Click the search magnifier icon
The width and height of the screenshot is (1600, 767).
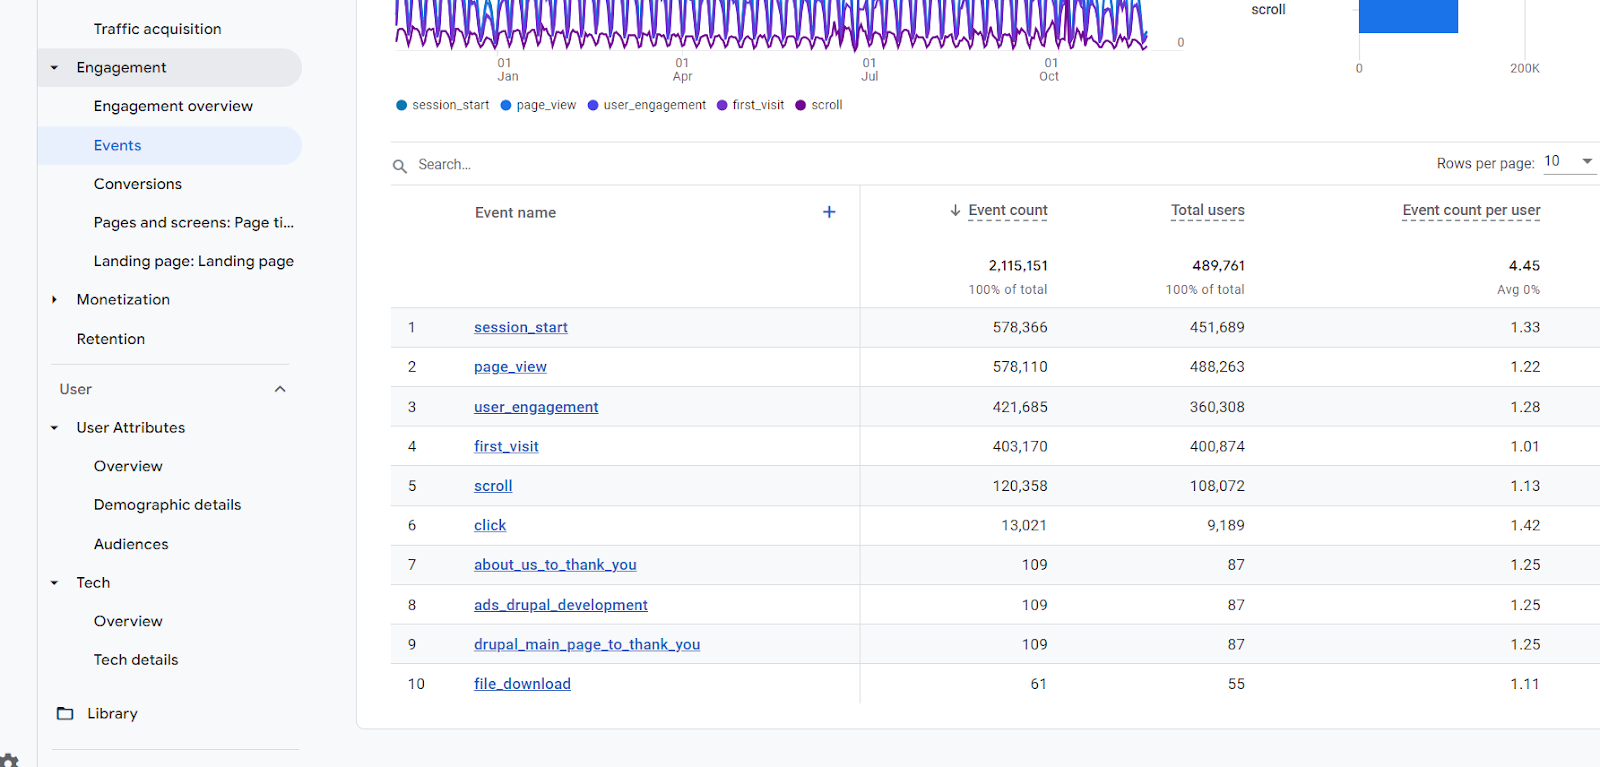coord(400,166)
